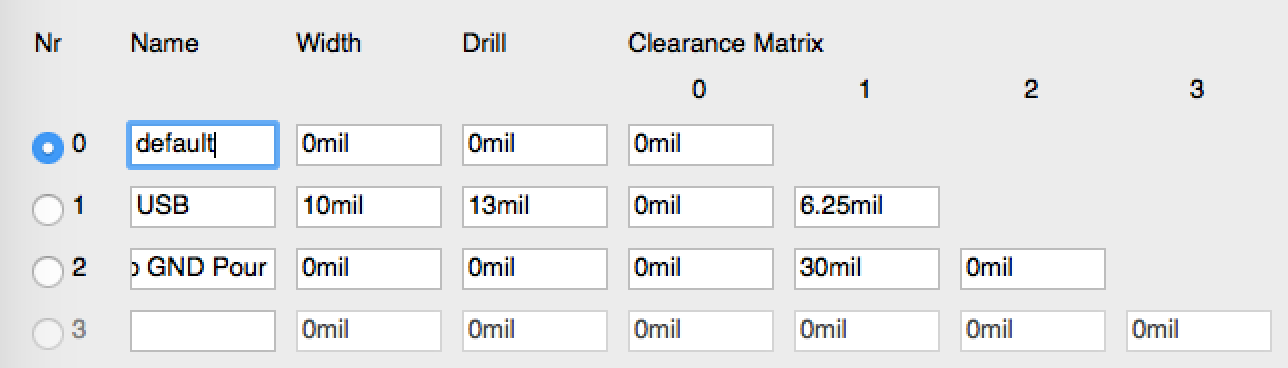Click GND Pour width field
The height and width of the screenshot is (368, 1288).
tap(369, 269)
